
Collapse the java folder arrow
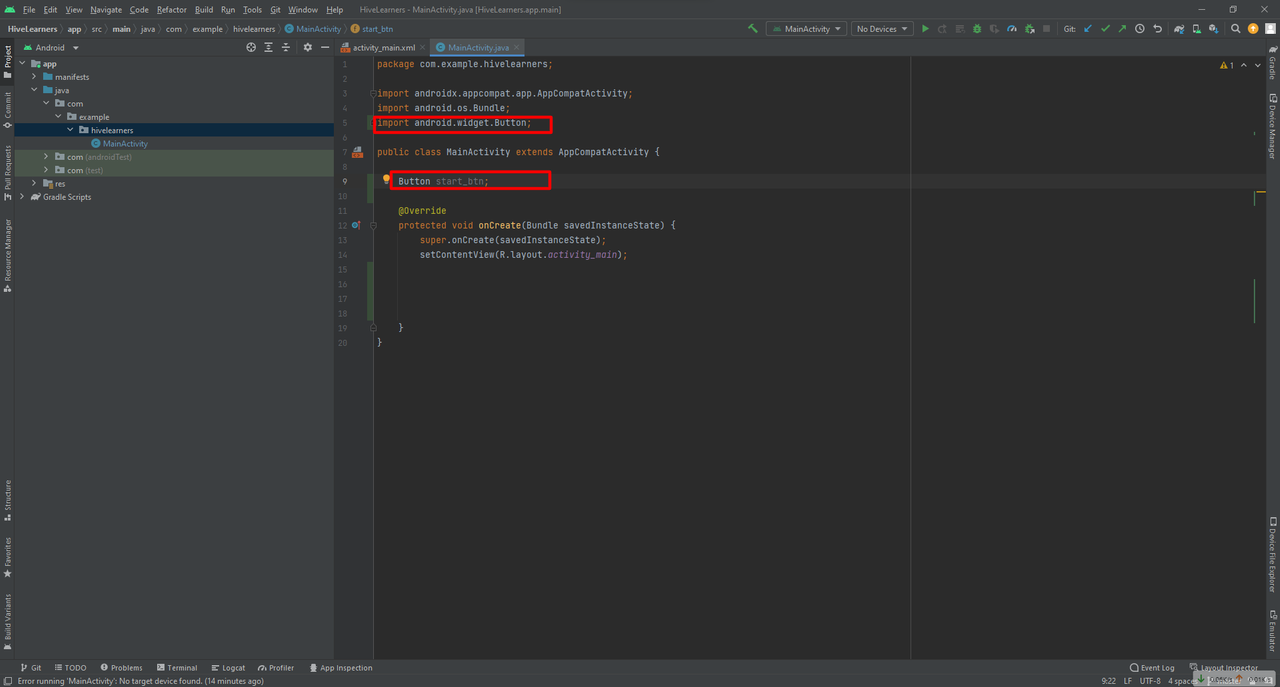34,90
